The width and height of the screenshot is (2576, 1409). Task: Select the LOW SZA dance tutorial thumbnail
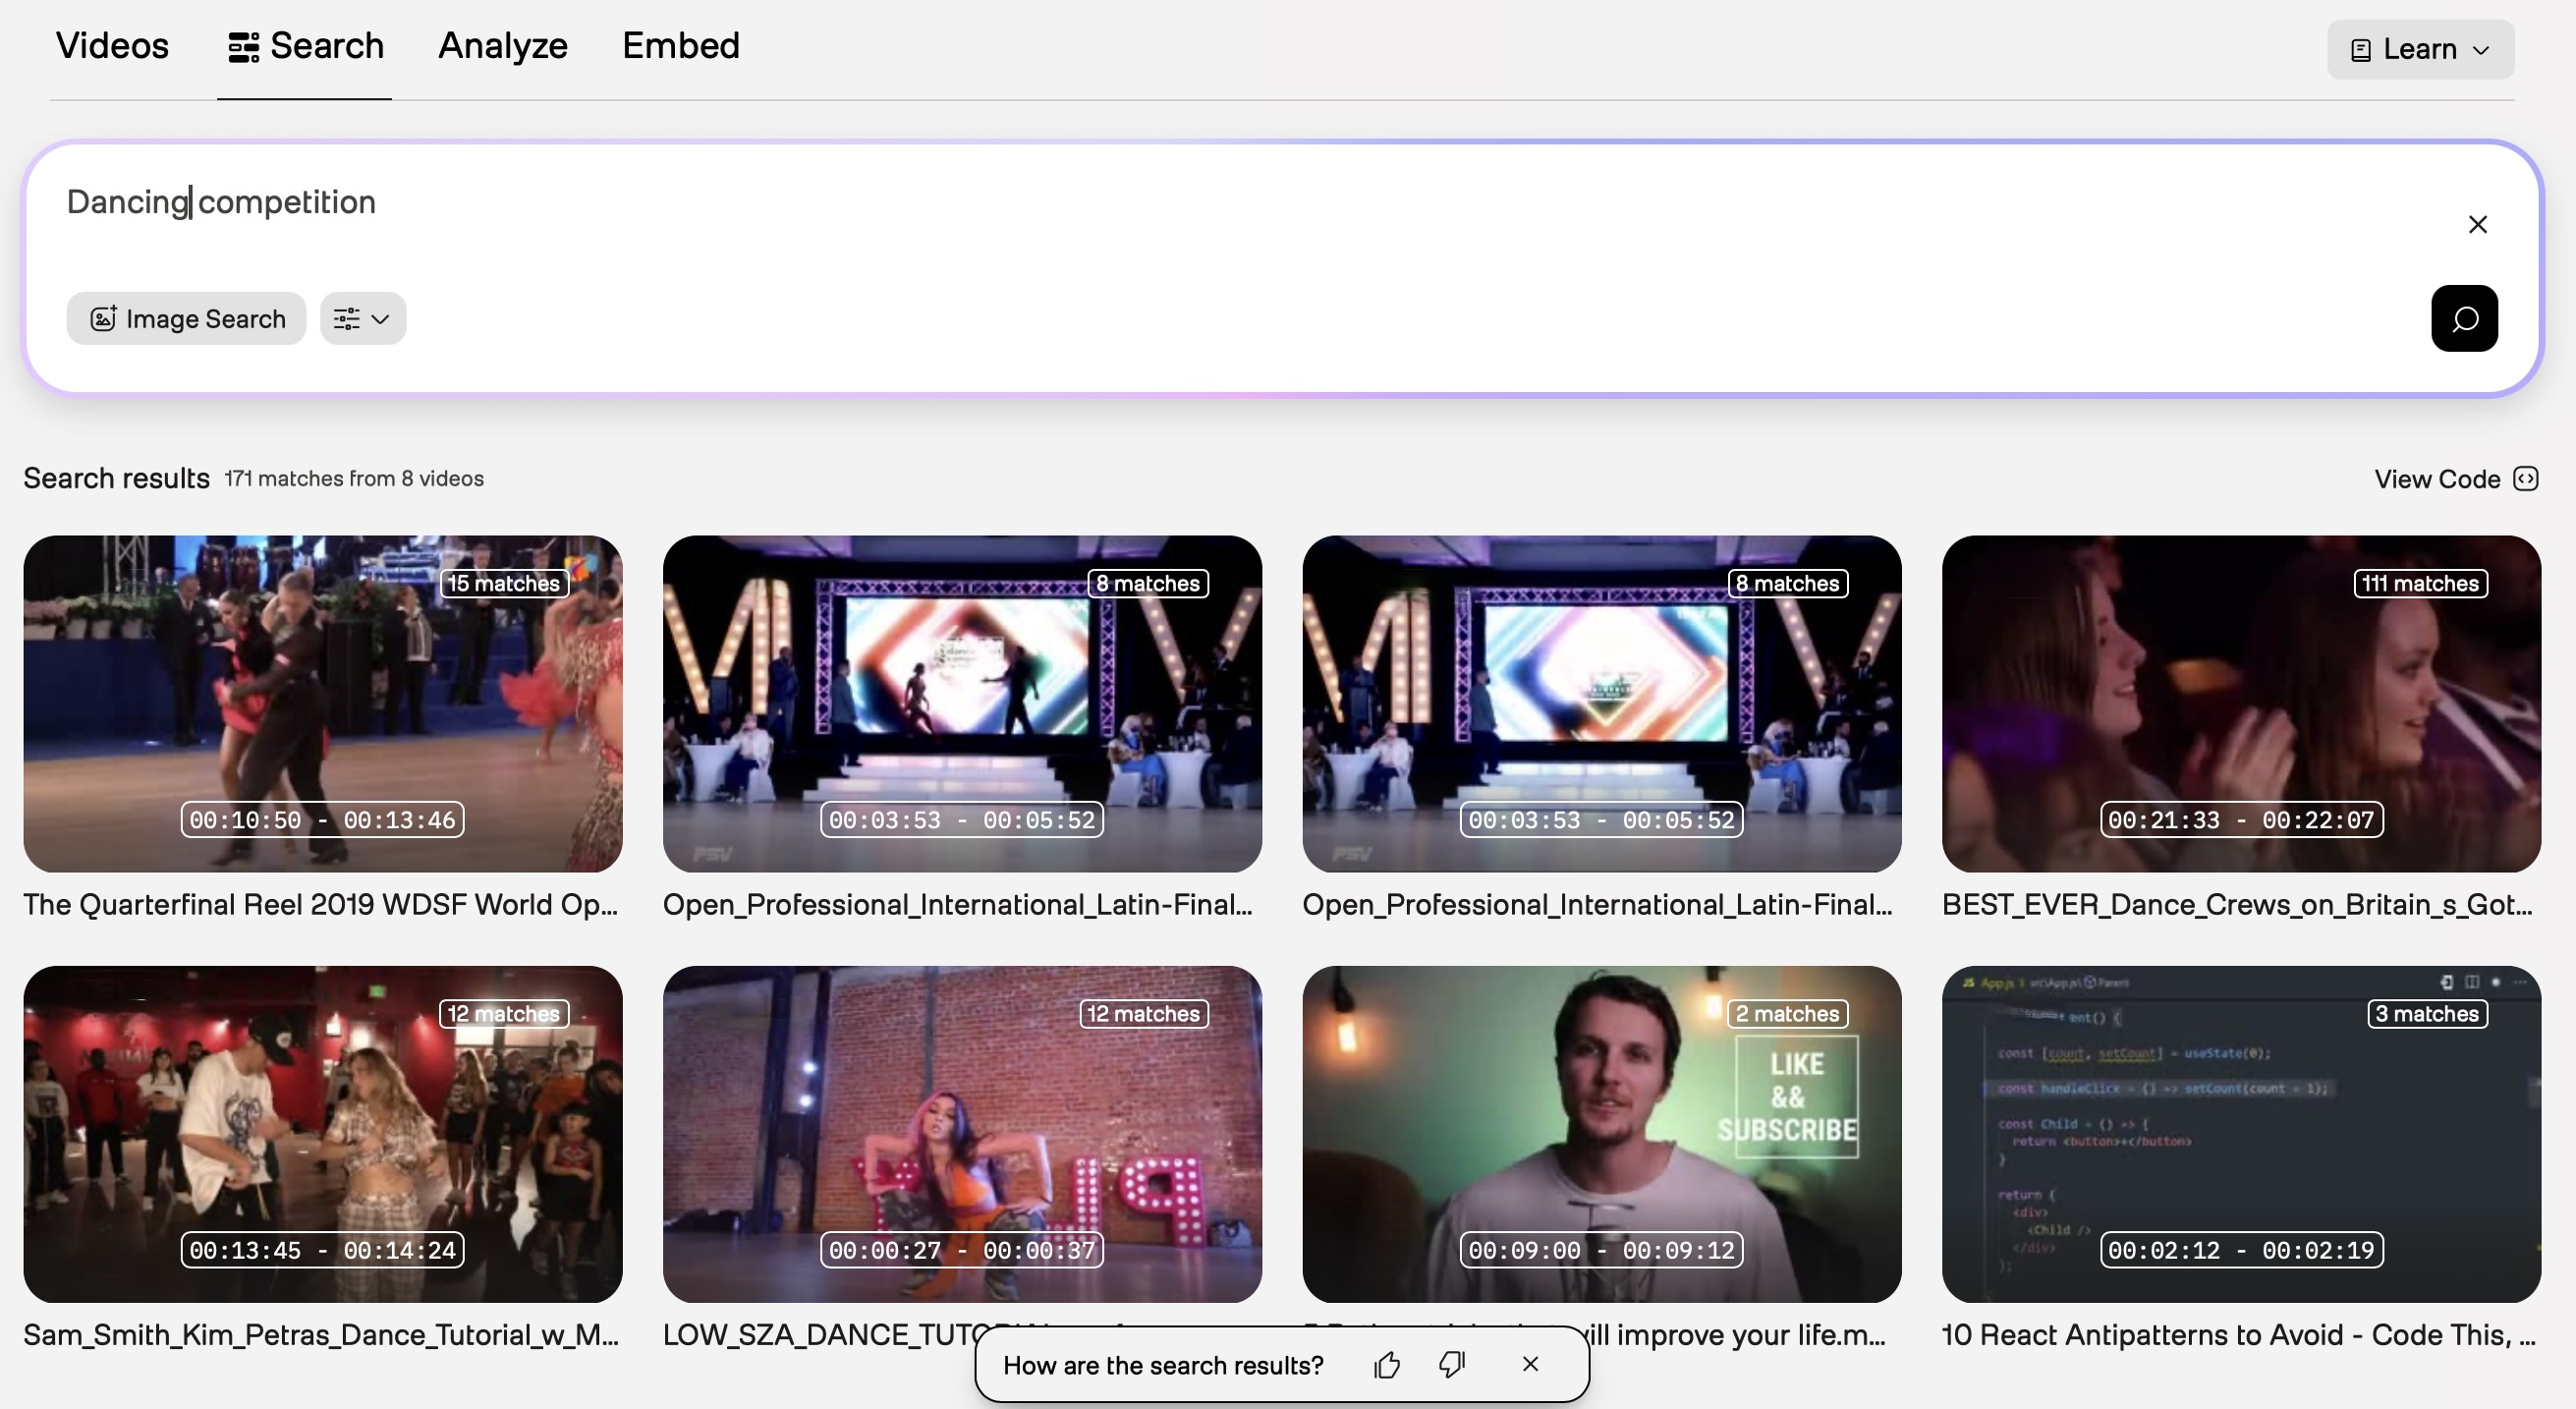(x=962, y=1133)
